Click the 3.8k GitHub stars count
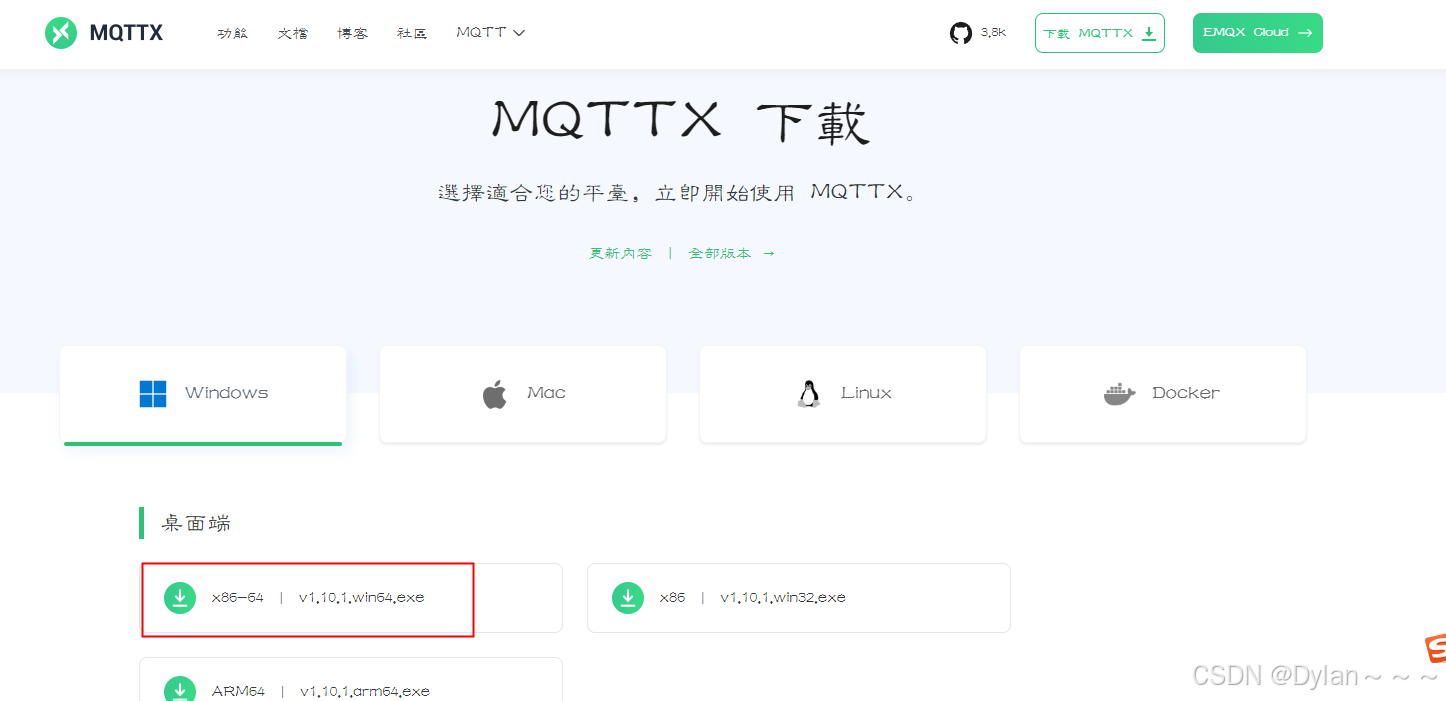The height and width of the screenshot is (701, 1446). tap(993, 33)
